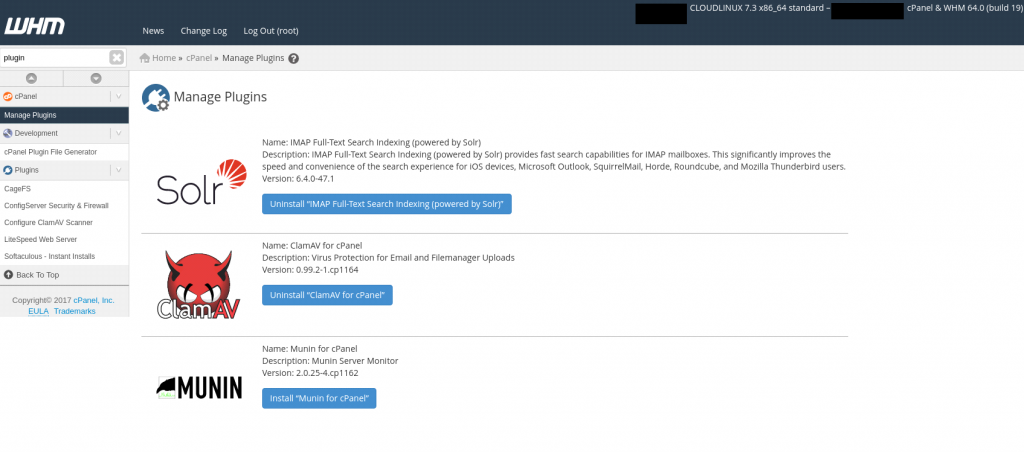Click the Manage Plugins page heading

click(x=220, y=97)
